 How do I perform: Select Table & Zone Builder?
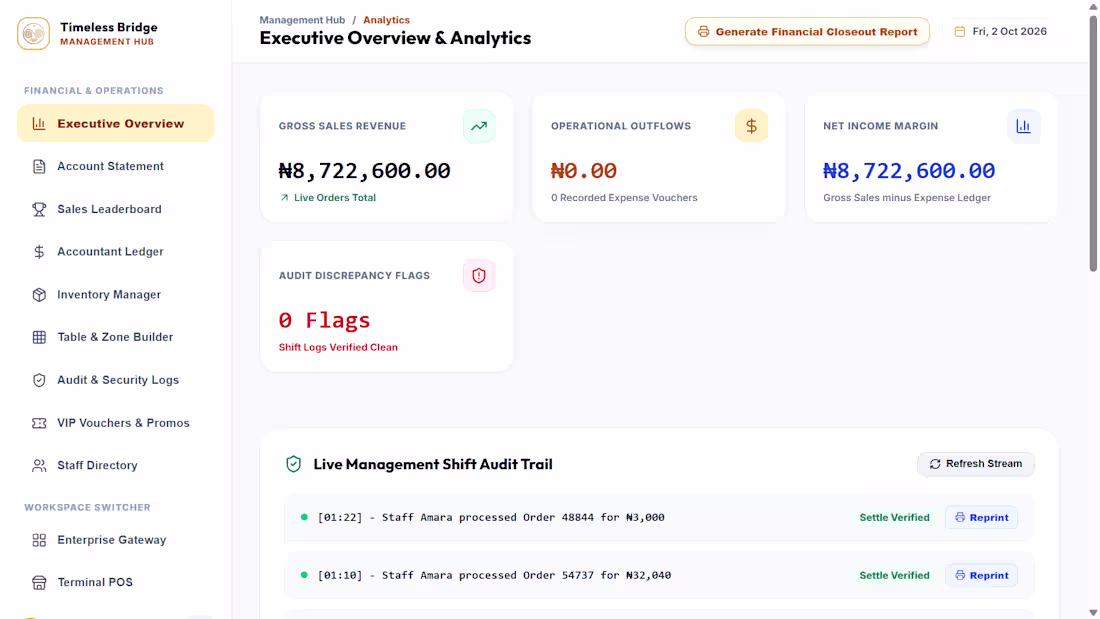pyautogui.click(x=116, y=337)
